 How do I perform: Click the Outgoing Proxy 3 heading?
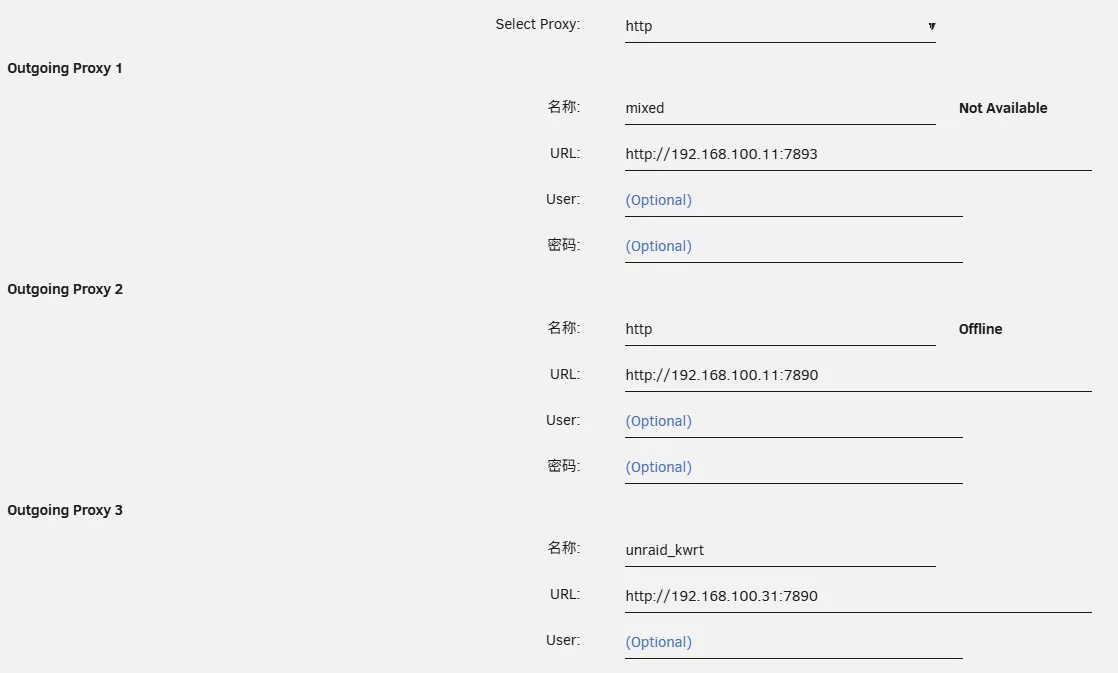(x=65, y=511)
